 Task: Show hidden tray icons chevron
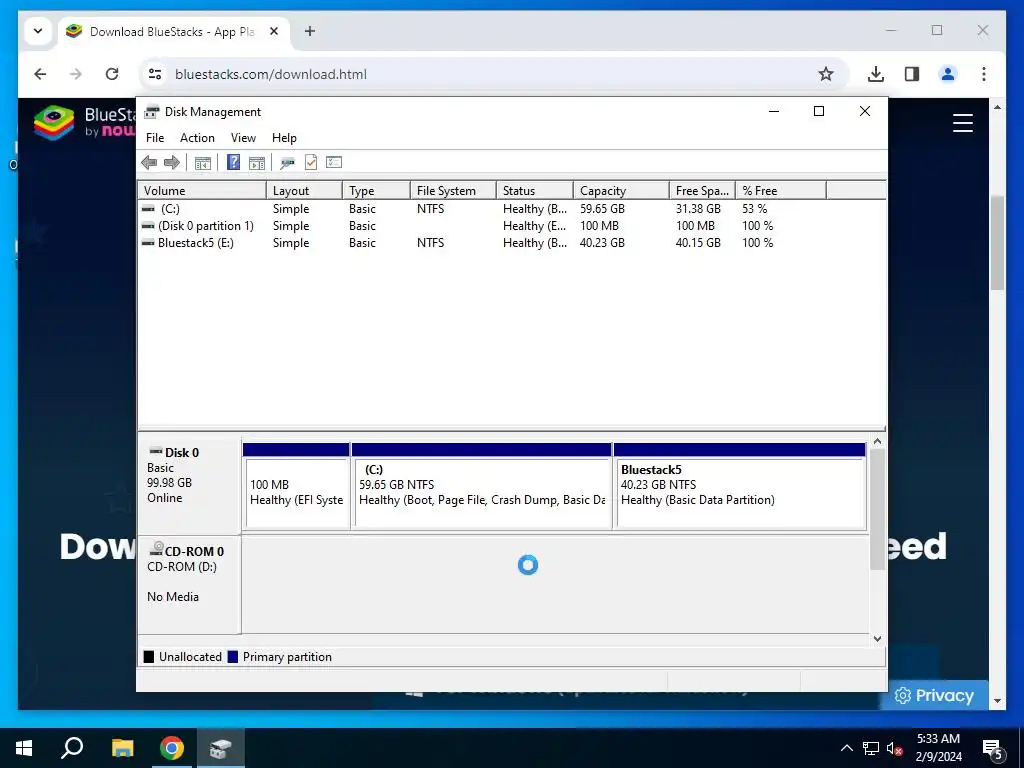tap(846, 748)
